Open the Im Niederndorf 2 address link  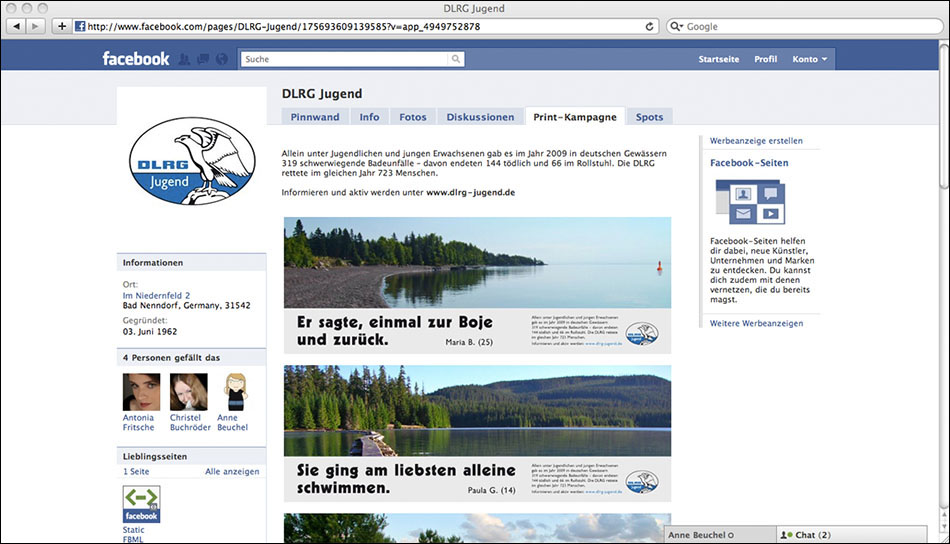click(x=156, y=295)
